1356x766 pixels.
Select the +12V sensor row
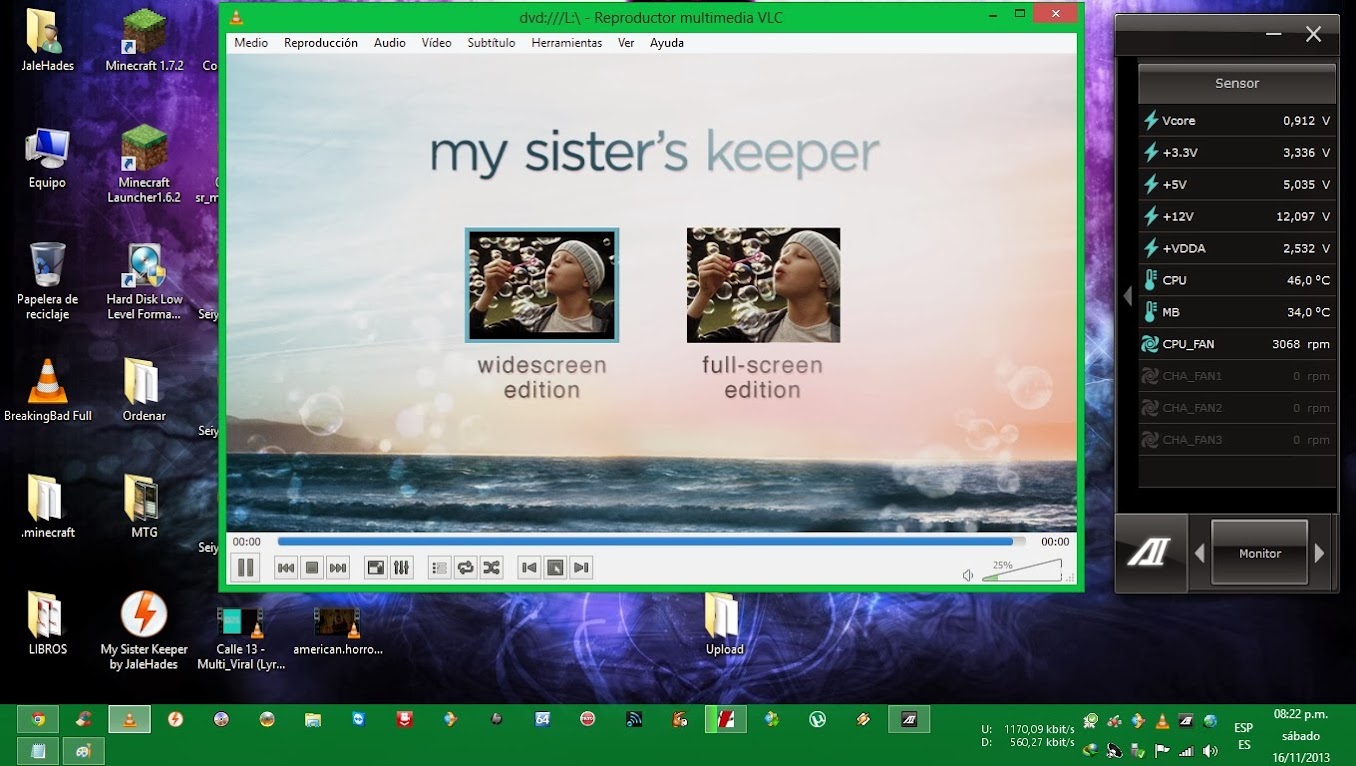[x=1237, y=216]
